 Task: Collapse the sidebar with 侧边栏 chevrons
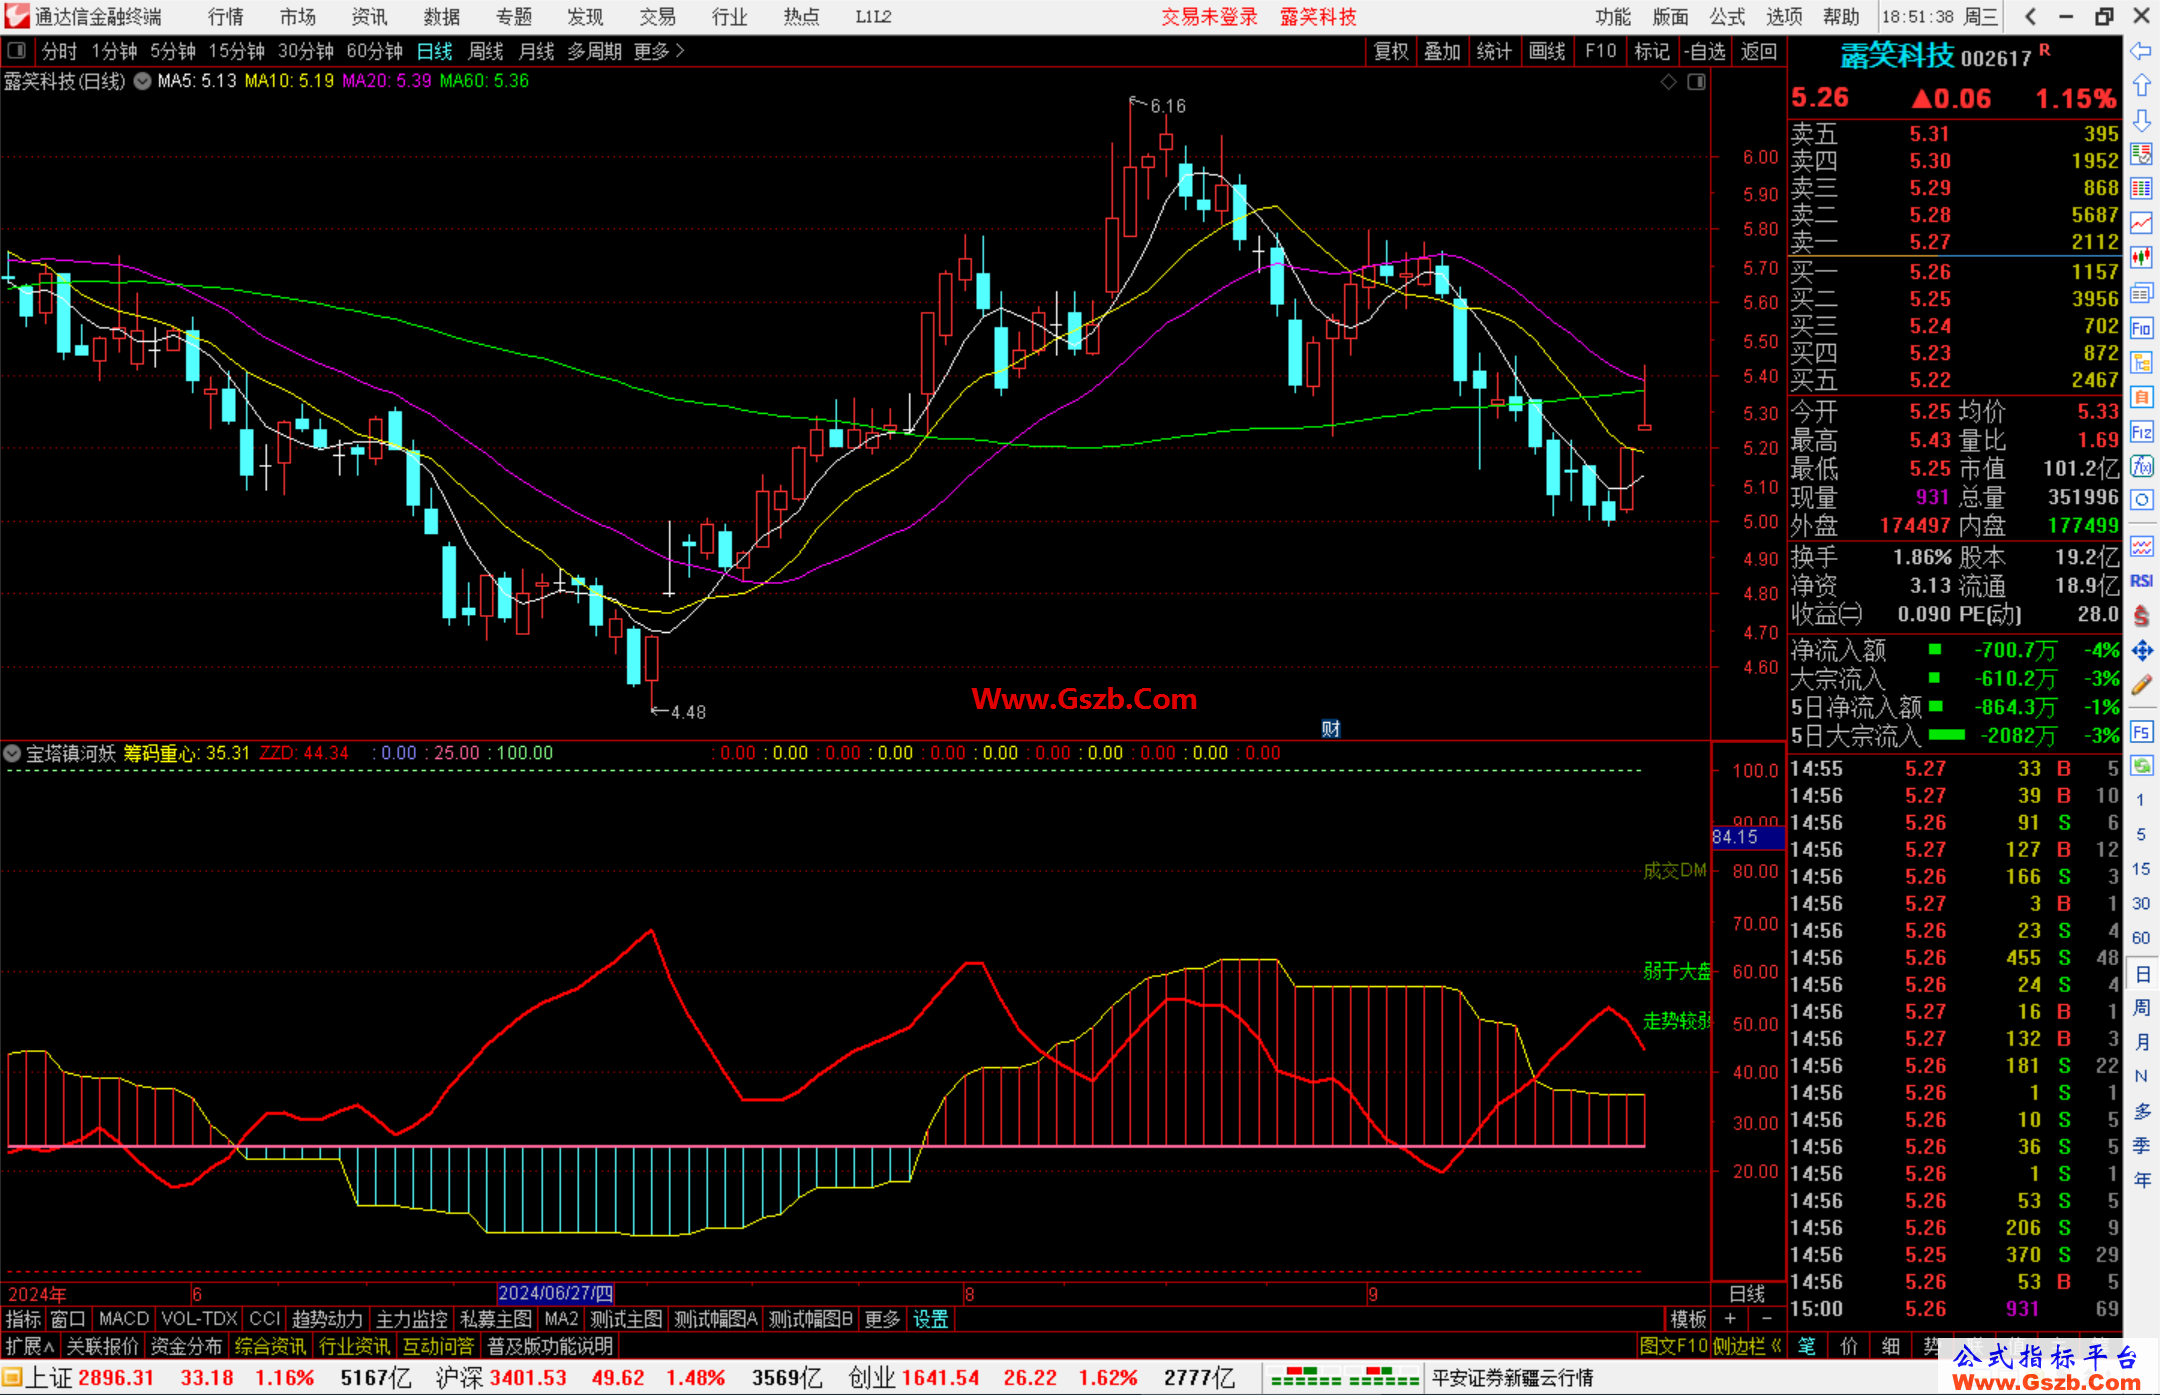click(x=1748, y=1346)
